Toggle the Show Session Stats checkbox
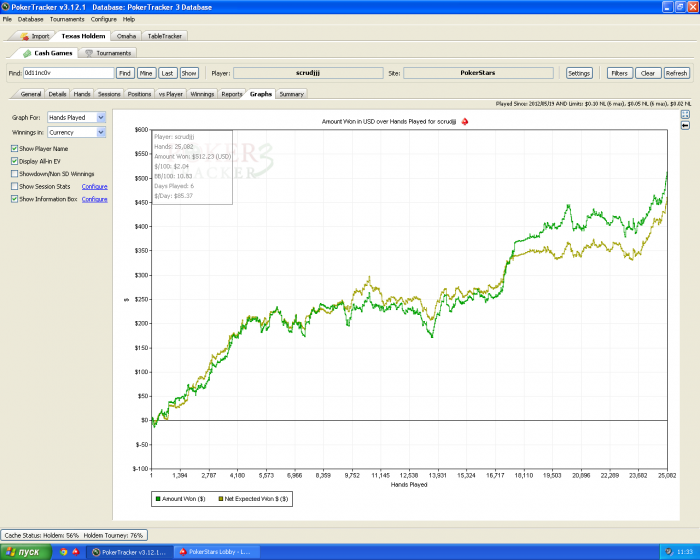Viewport: 700px width, 560px height. tap(14, 186)
